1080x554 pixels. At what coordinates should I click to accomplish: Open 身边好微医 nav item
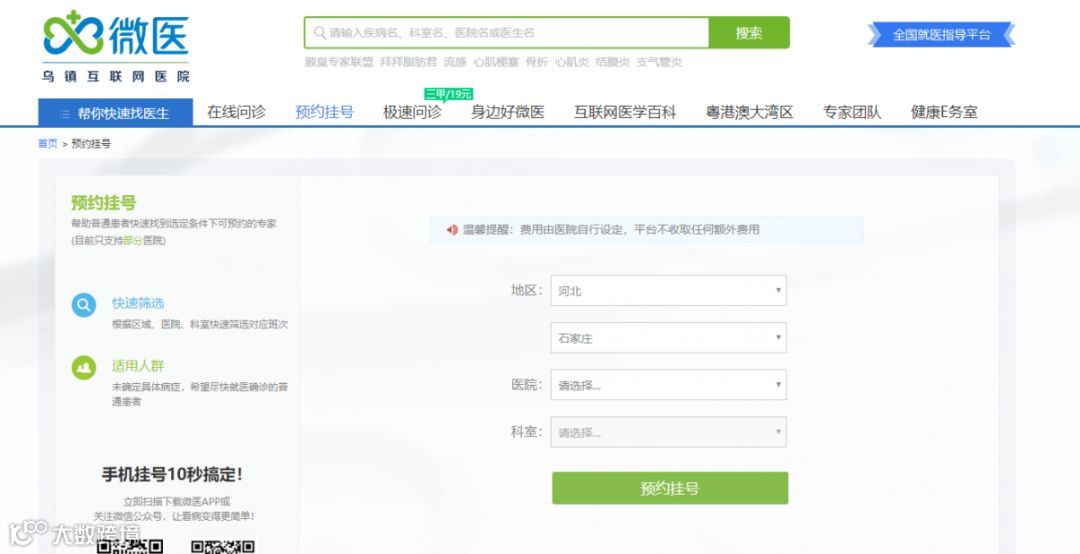508,112
